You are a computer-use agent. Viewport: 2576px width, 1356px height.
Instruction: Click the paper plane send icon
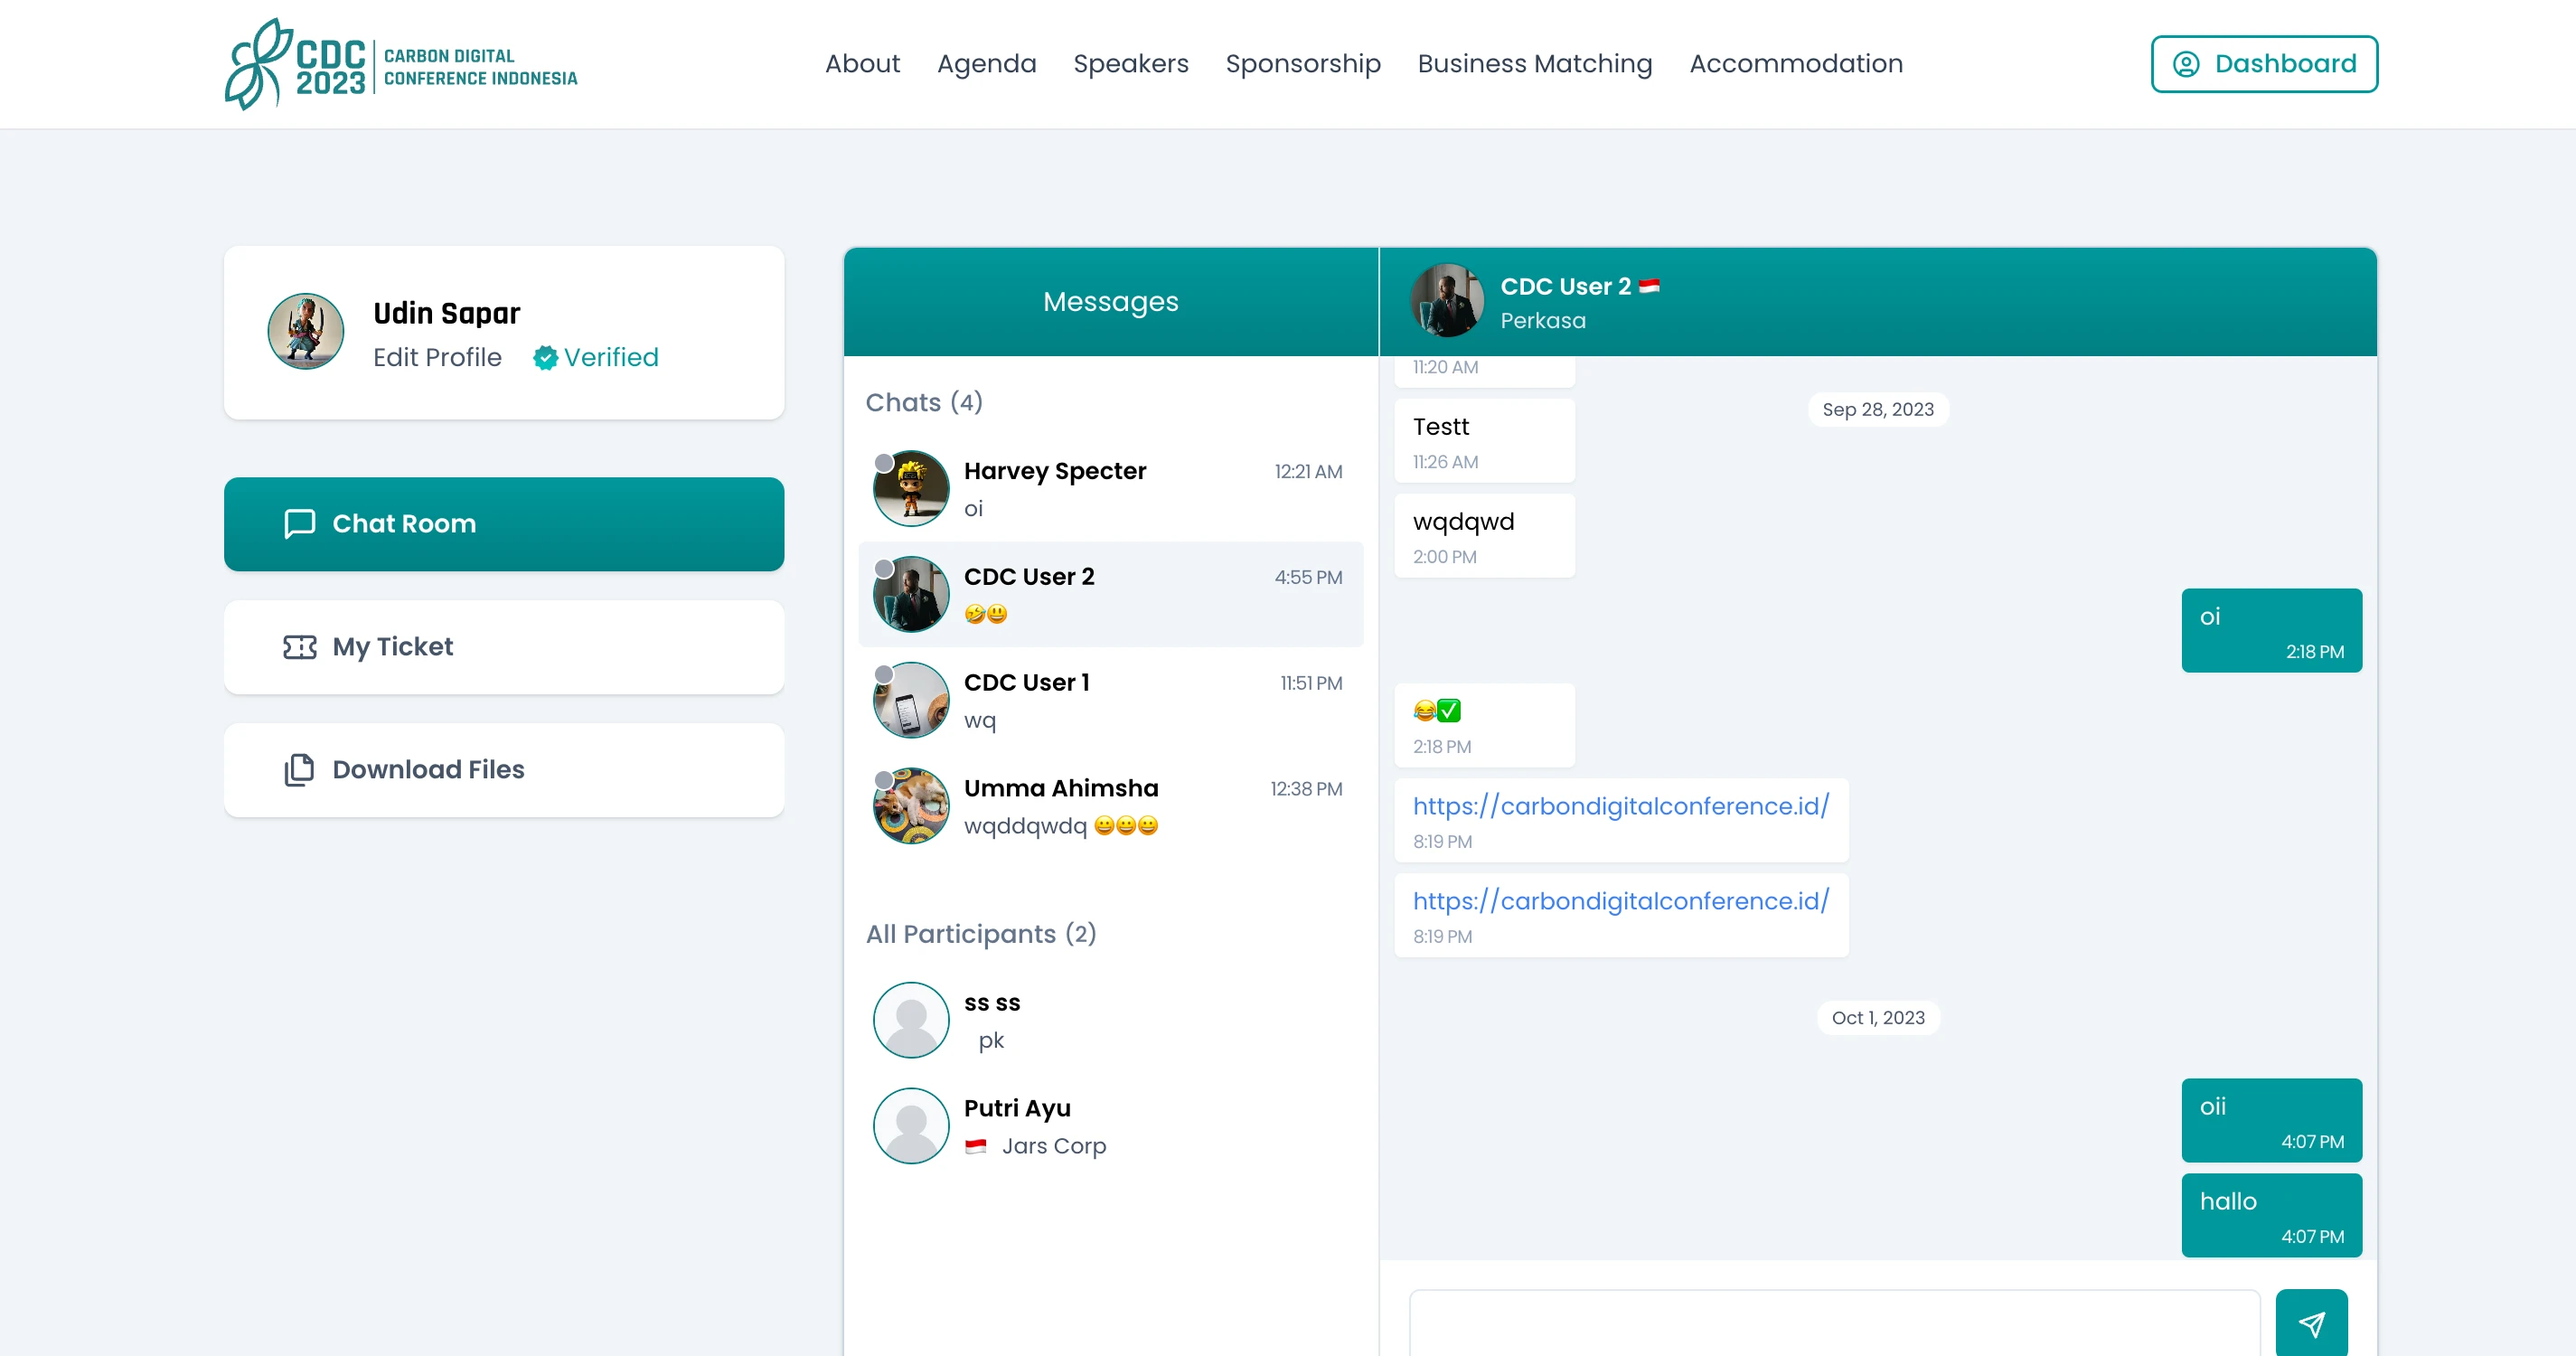coord(2310,1324)
